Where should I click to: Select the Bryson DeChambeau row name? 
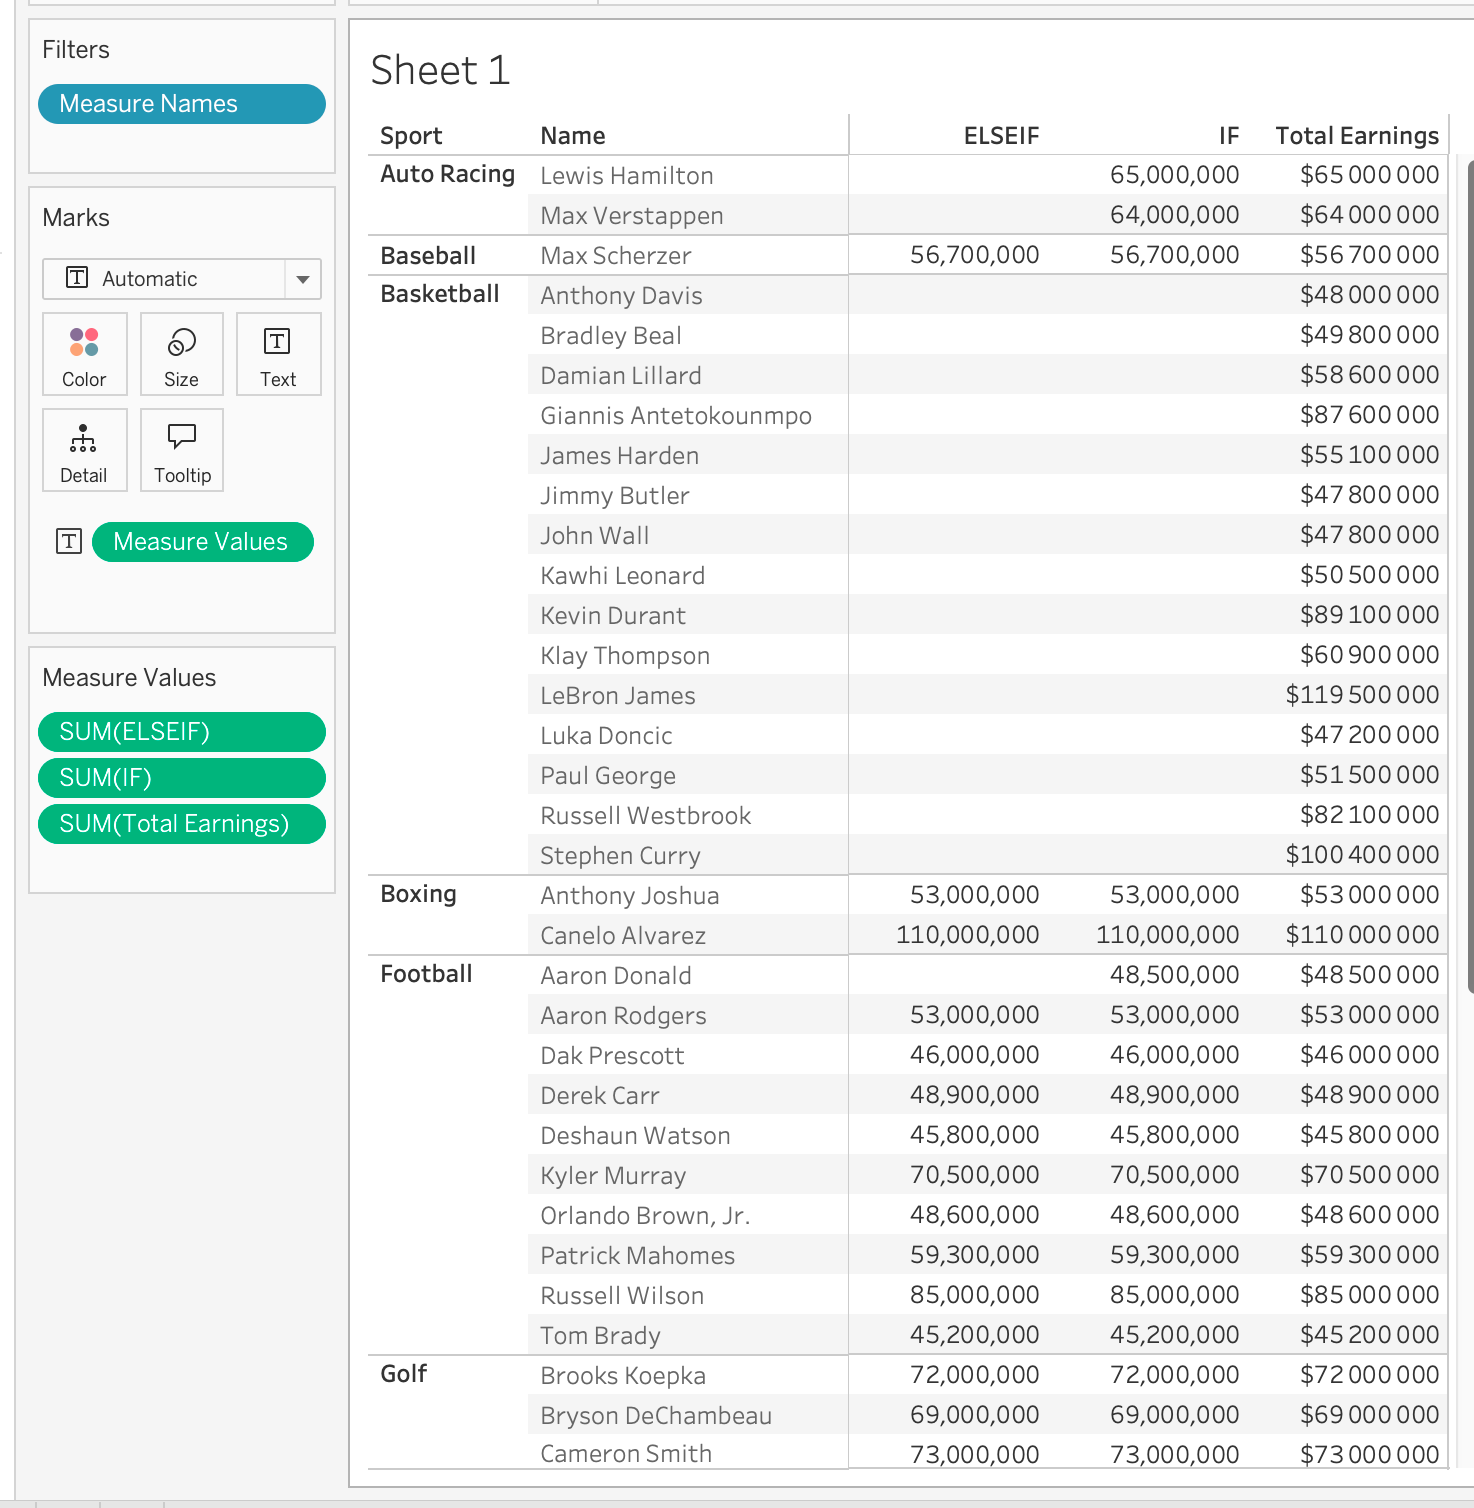[x=656, y=1416]
